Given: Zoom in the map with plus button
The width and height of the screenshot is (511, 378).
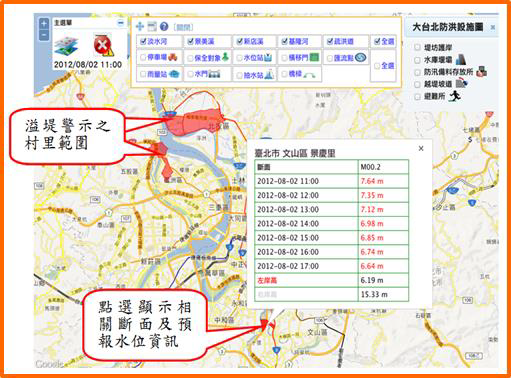Looking at the screenshot, I should click(44, 24).
